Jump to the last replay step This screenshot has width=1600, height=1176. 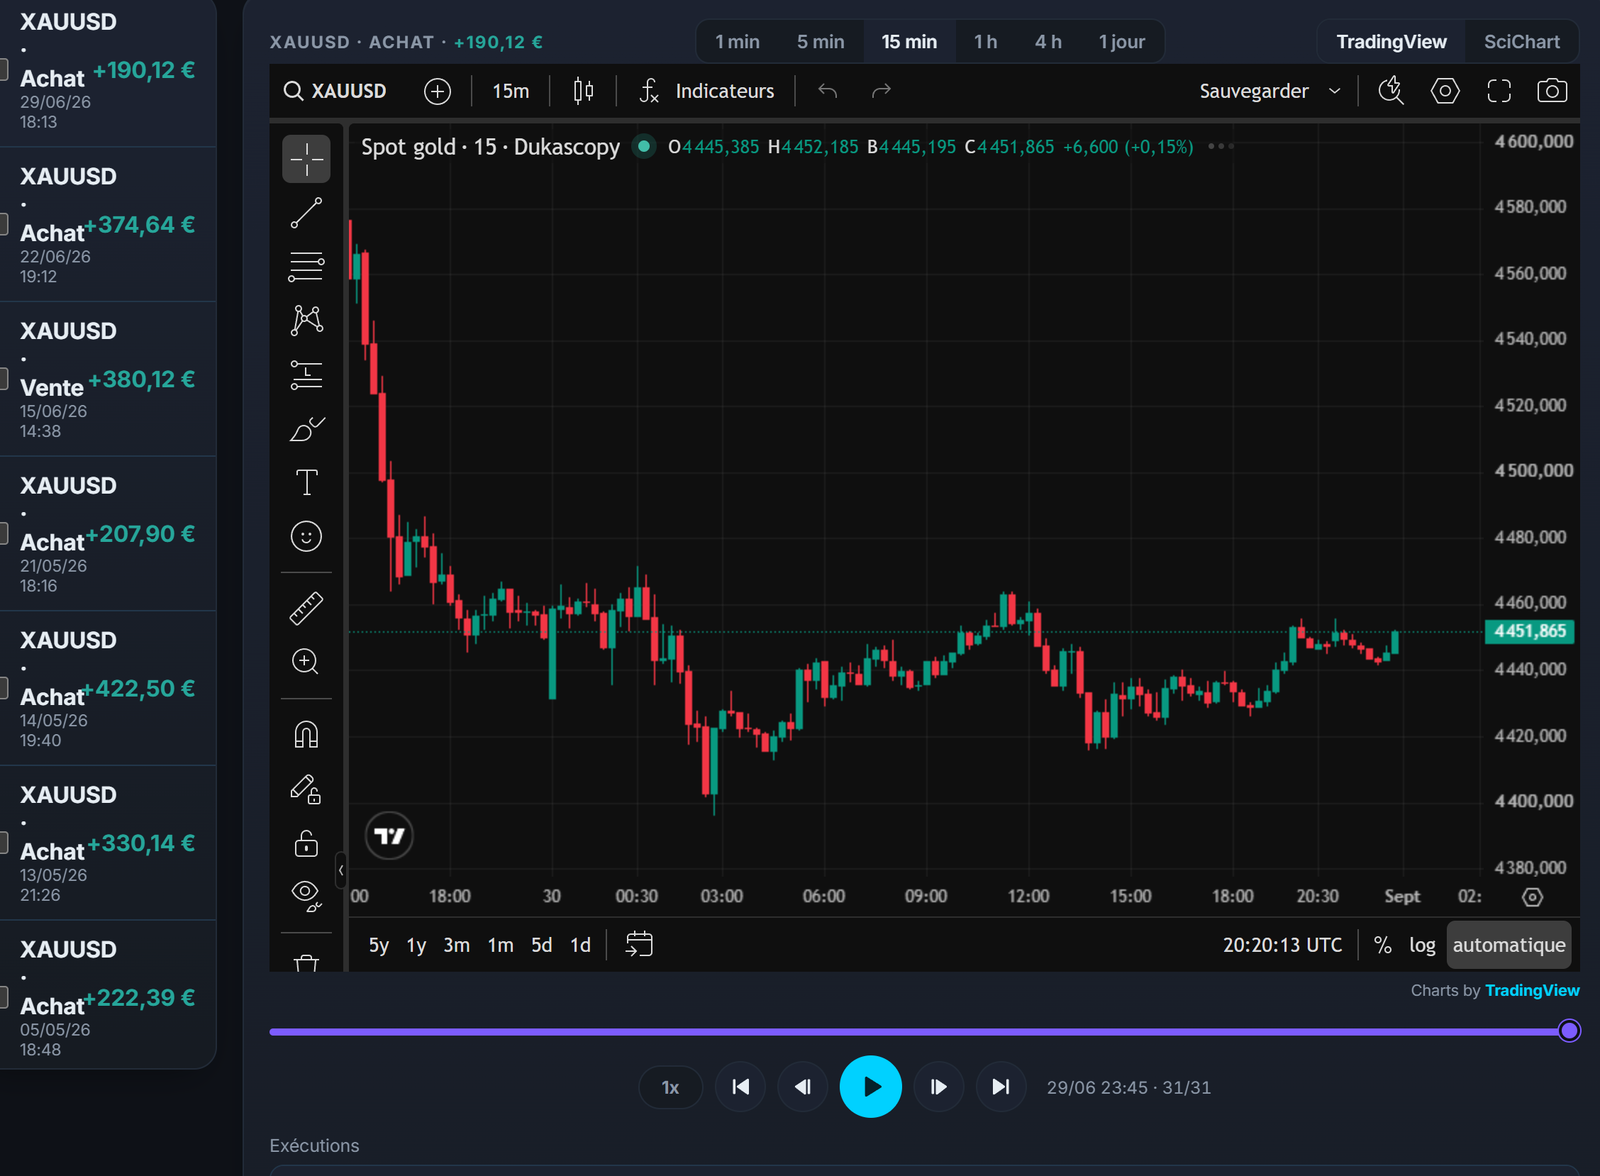coord(1001,1087)
